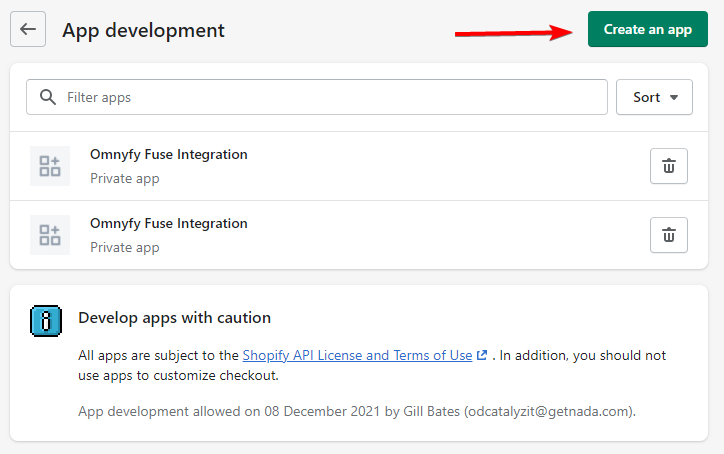Open the Sort dropdown
Screen dimensions: 724x454
(x=654, y=97)
